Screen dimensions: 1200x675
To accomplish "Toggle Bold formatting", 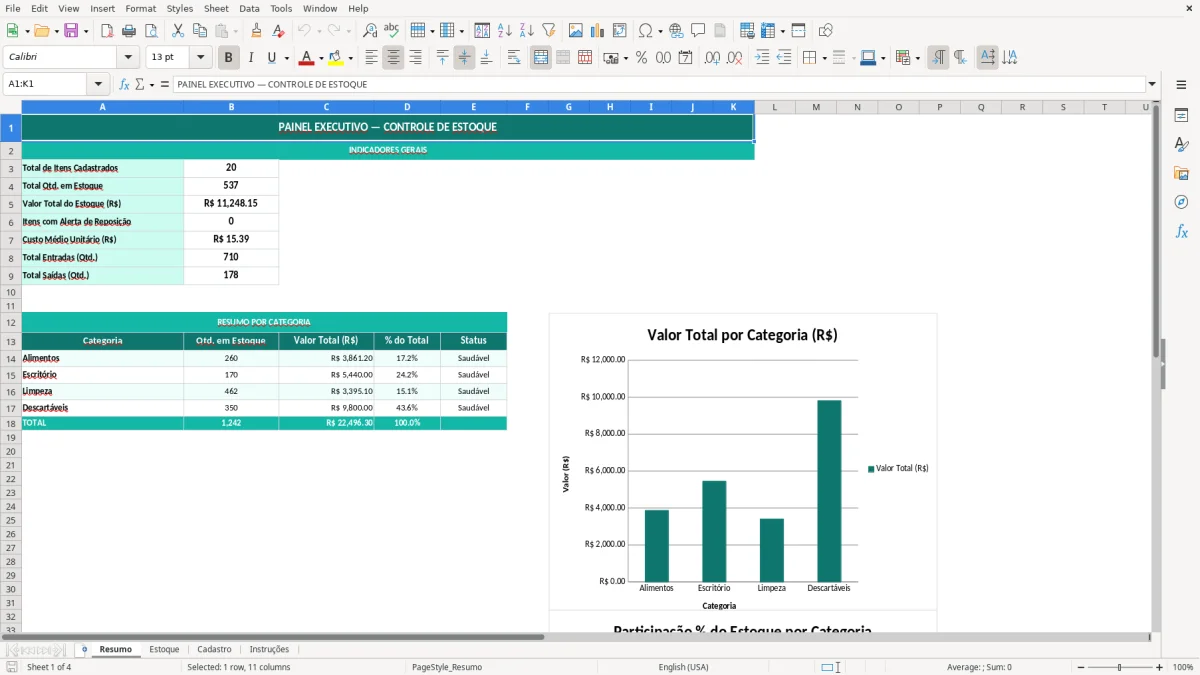I will point(229,58).
